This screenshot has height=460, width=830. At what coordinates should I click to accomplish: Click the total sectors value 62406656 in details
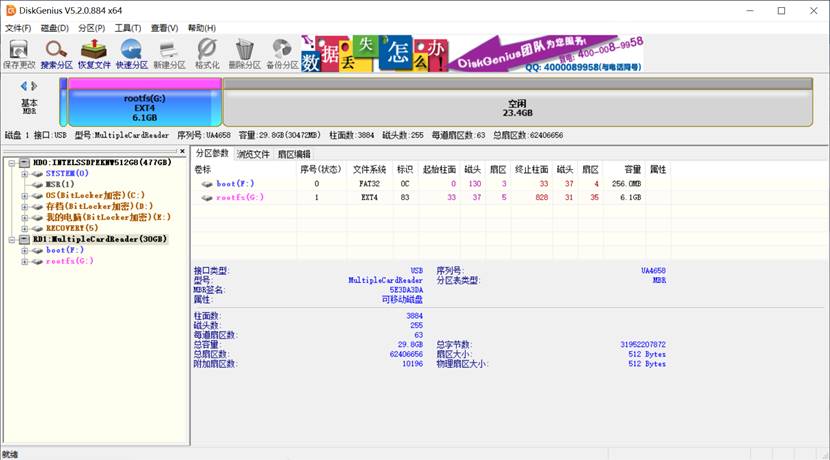pos(406,354)
